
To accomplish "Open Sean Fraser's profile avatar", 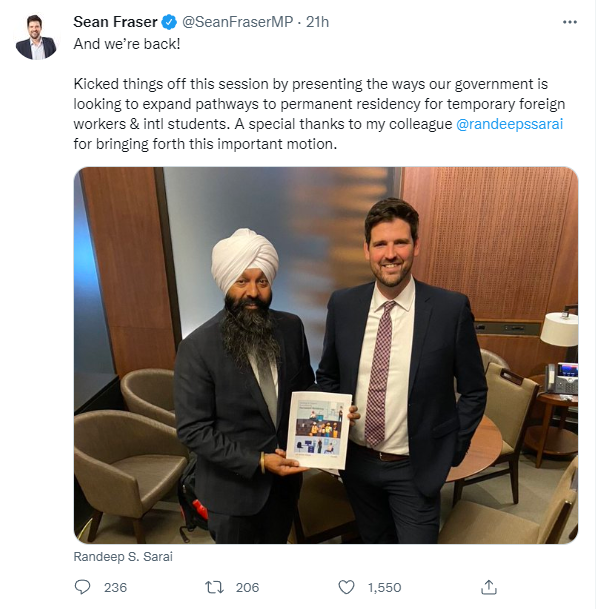I will coord(36,37).
